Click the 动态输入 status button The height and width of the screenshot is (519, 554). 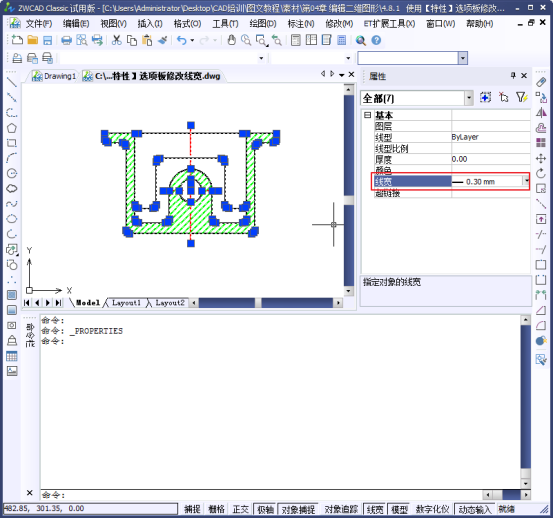pyautogui.click(x=475, y=509)
